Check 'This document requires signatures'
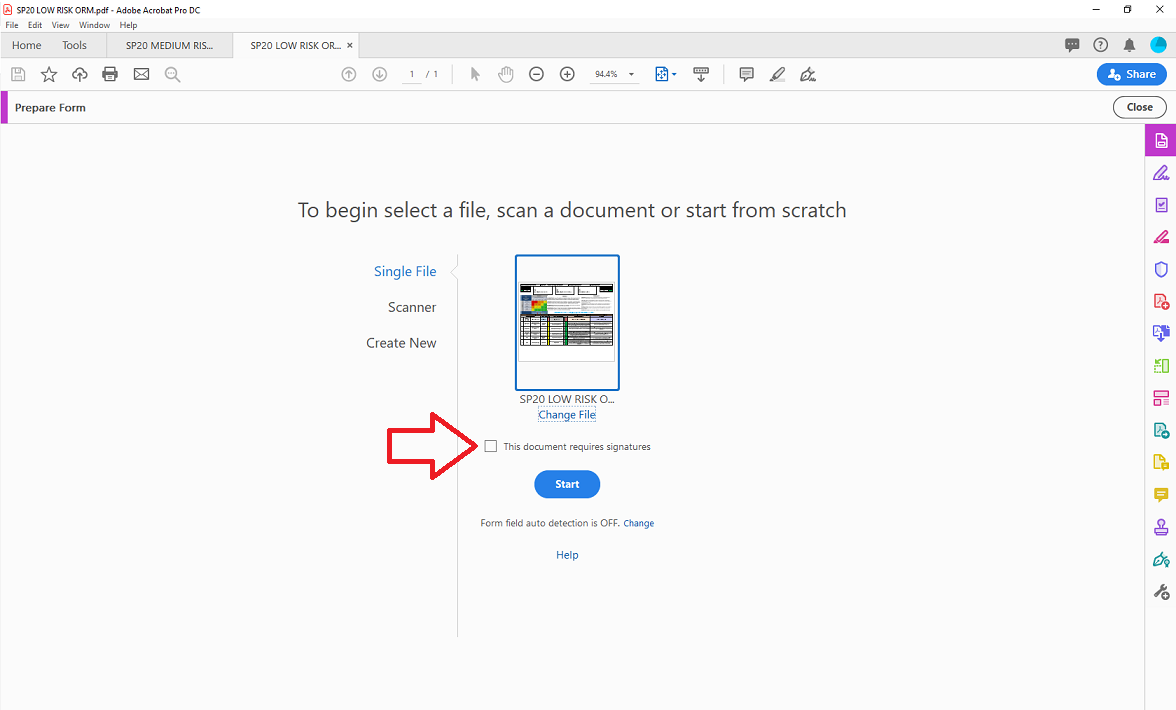The image size is (1176, 710). tap(490, 446)
